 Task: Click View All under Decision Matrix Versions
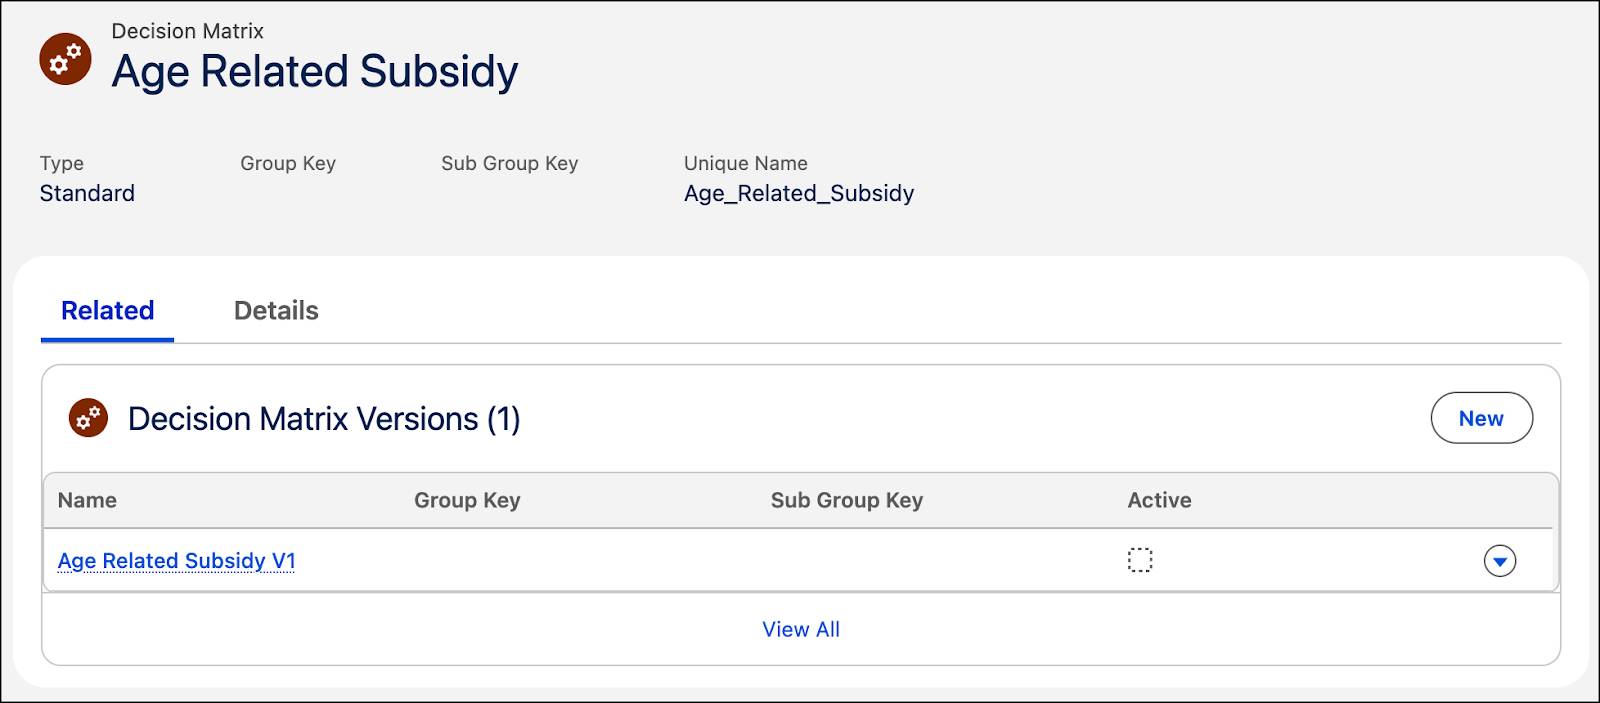[x=800, y=629]
